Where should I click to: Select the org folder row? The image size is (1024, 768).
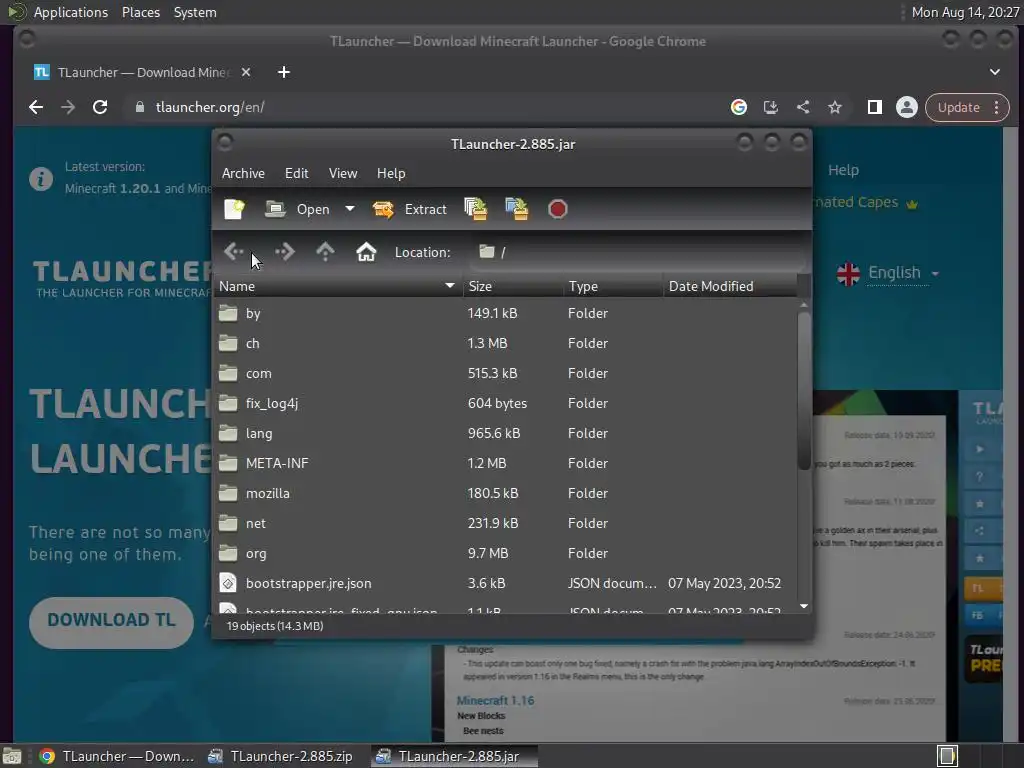[x=505, y=554]
